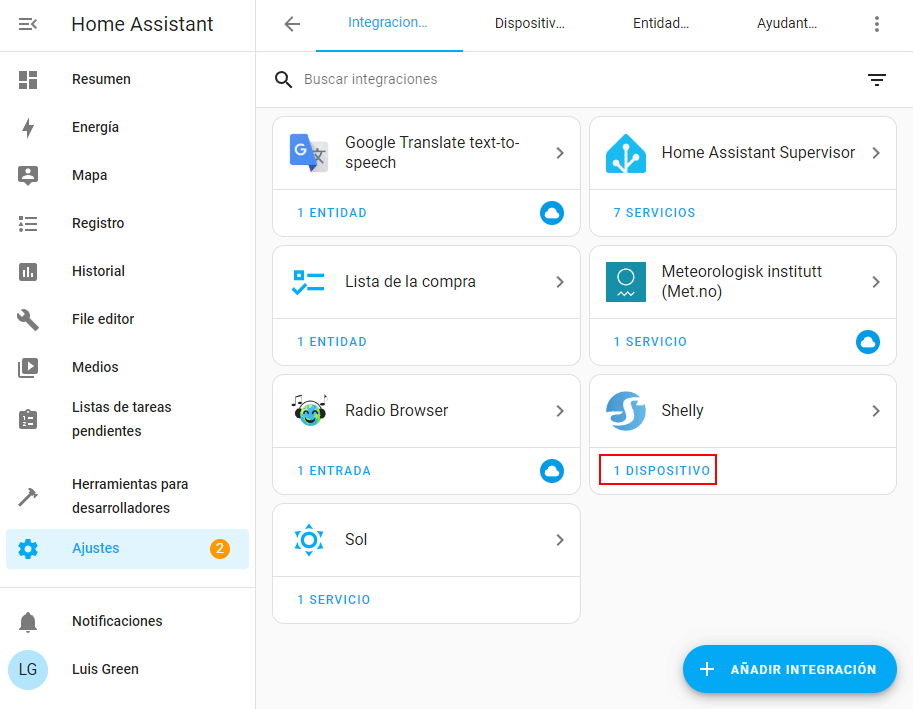913x709 pixels.
Task: Switch to the Dispositivos tab
Action: point(529,24)
